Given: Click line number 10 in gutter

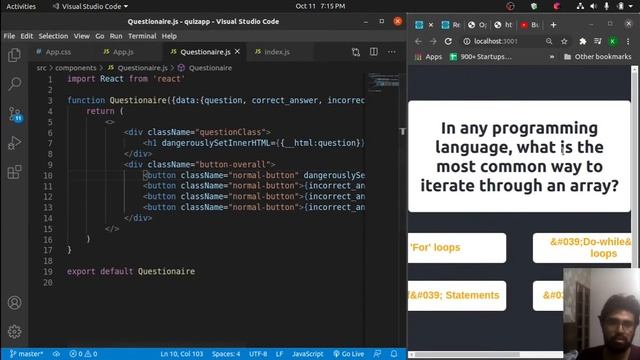Looking at the screenshot, I should pos(48,175).
